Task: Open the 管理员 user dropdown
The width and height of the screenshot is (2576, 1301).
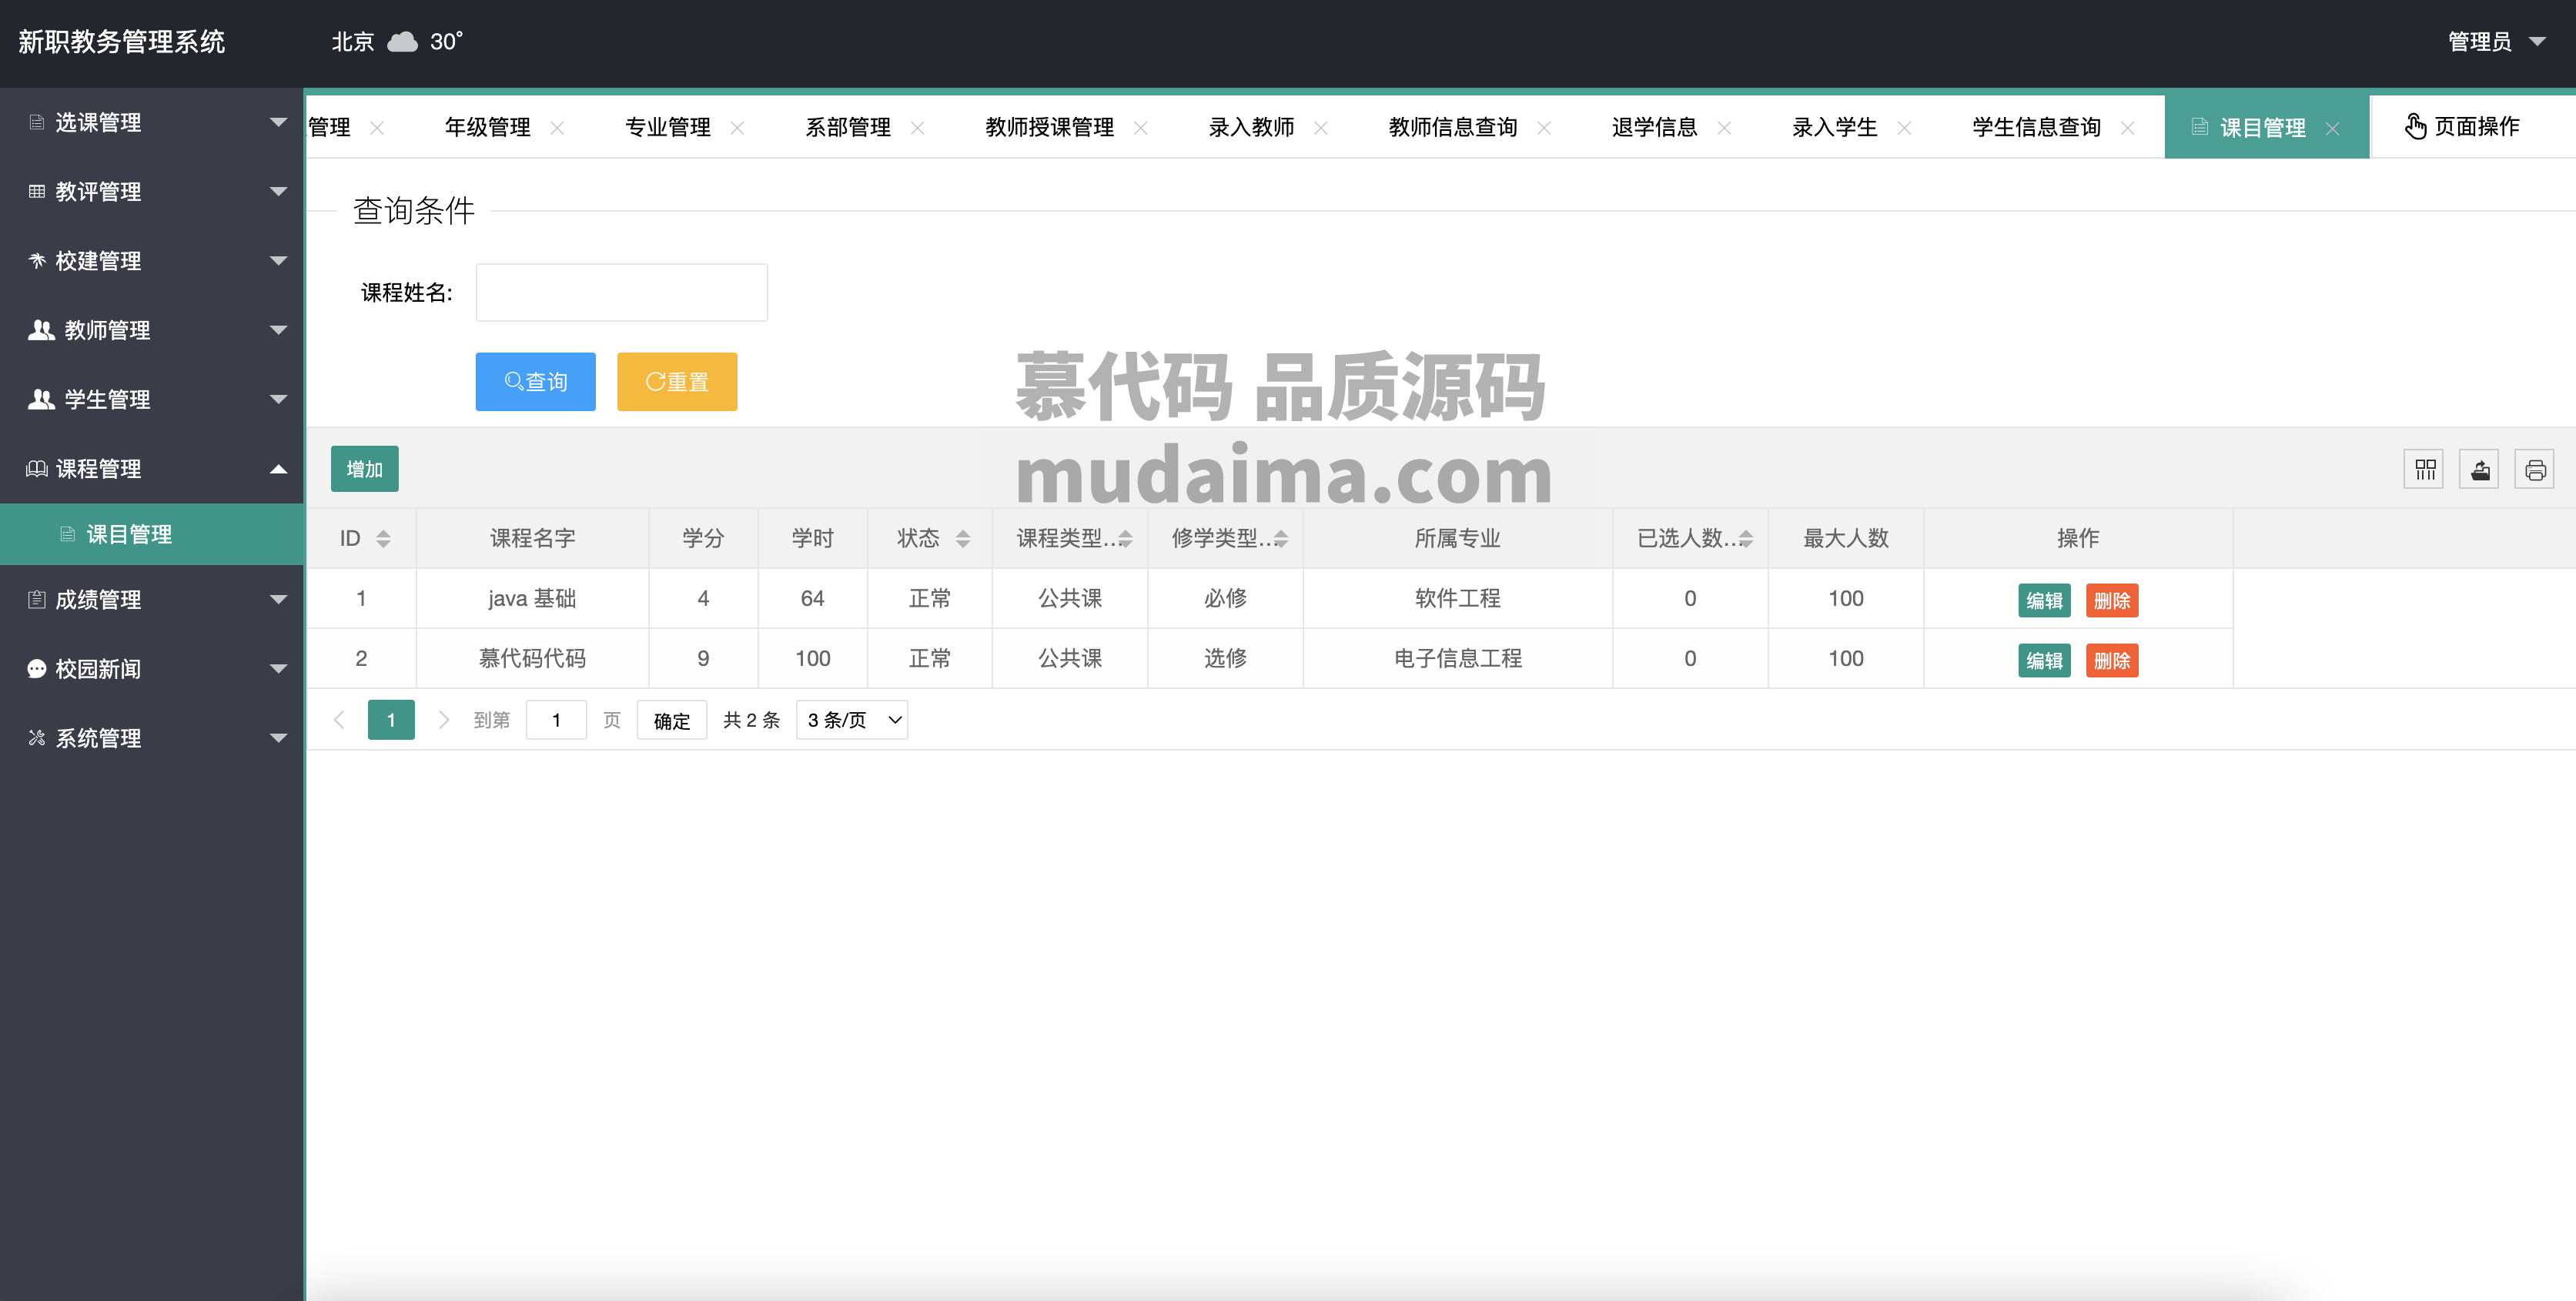Action: 2496,42
